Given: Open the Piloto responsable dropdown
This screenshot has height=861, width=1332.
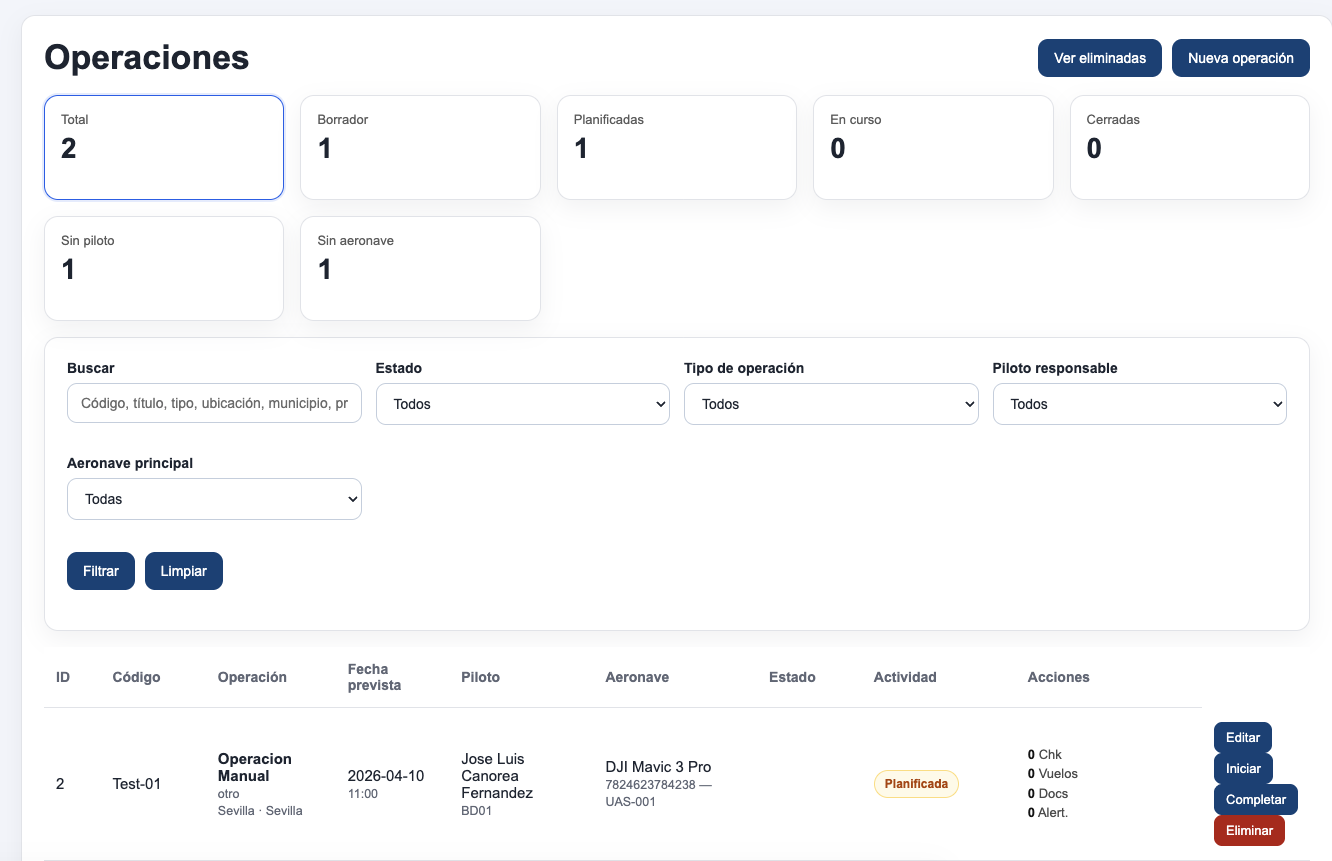Looking at the screenshot, I should click(1139, 404).
